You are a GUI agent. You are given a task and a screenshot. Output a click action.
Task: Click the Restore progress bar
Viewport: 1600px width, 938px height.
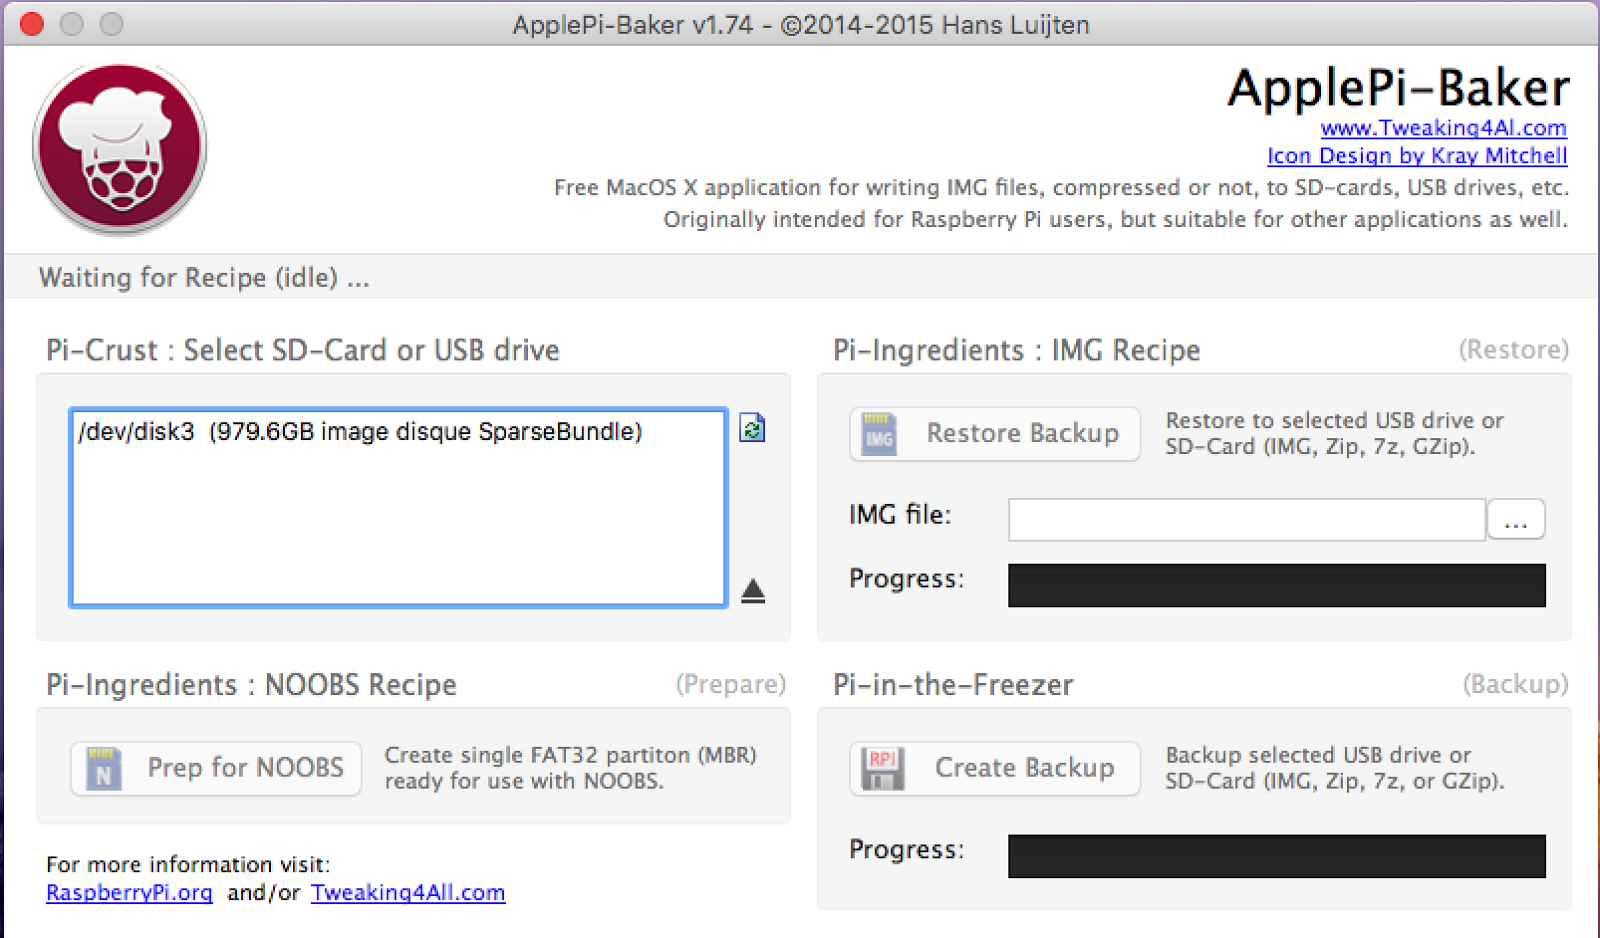point(1276,585)
